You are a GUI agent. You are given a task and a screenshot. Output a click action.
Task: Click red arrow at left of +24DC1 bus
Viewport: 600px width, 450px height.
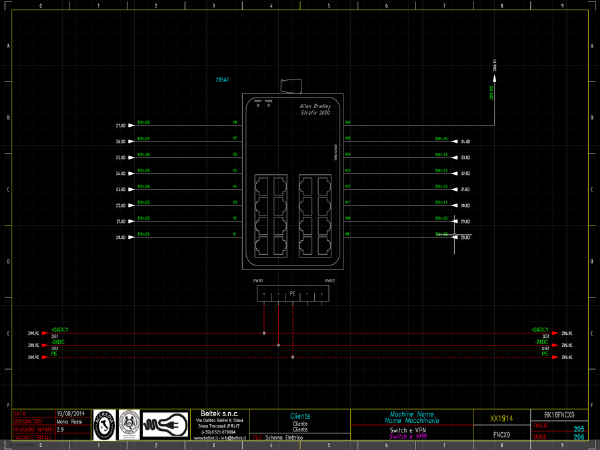tap(45, 333)
